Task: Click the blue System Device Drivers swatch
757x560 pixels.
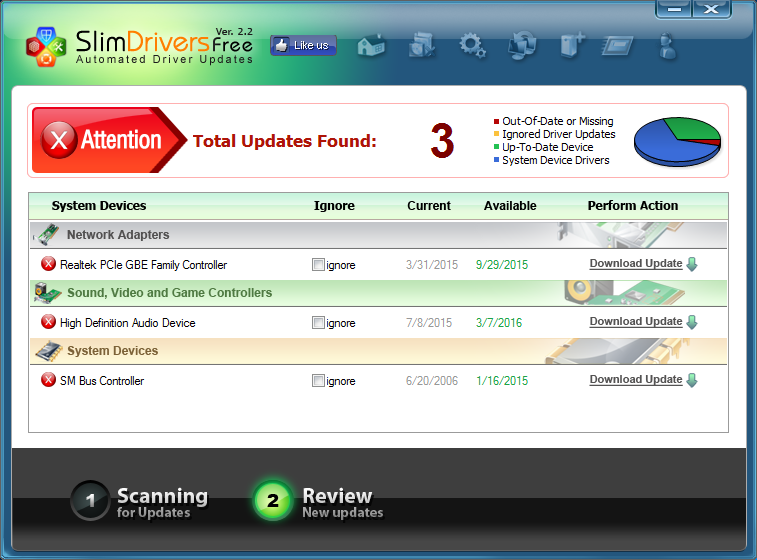Action: point(496,160)
